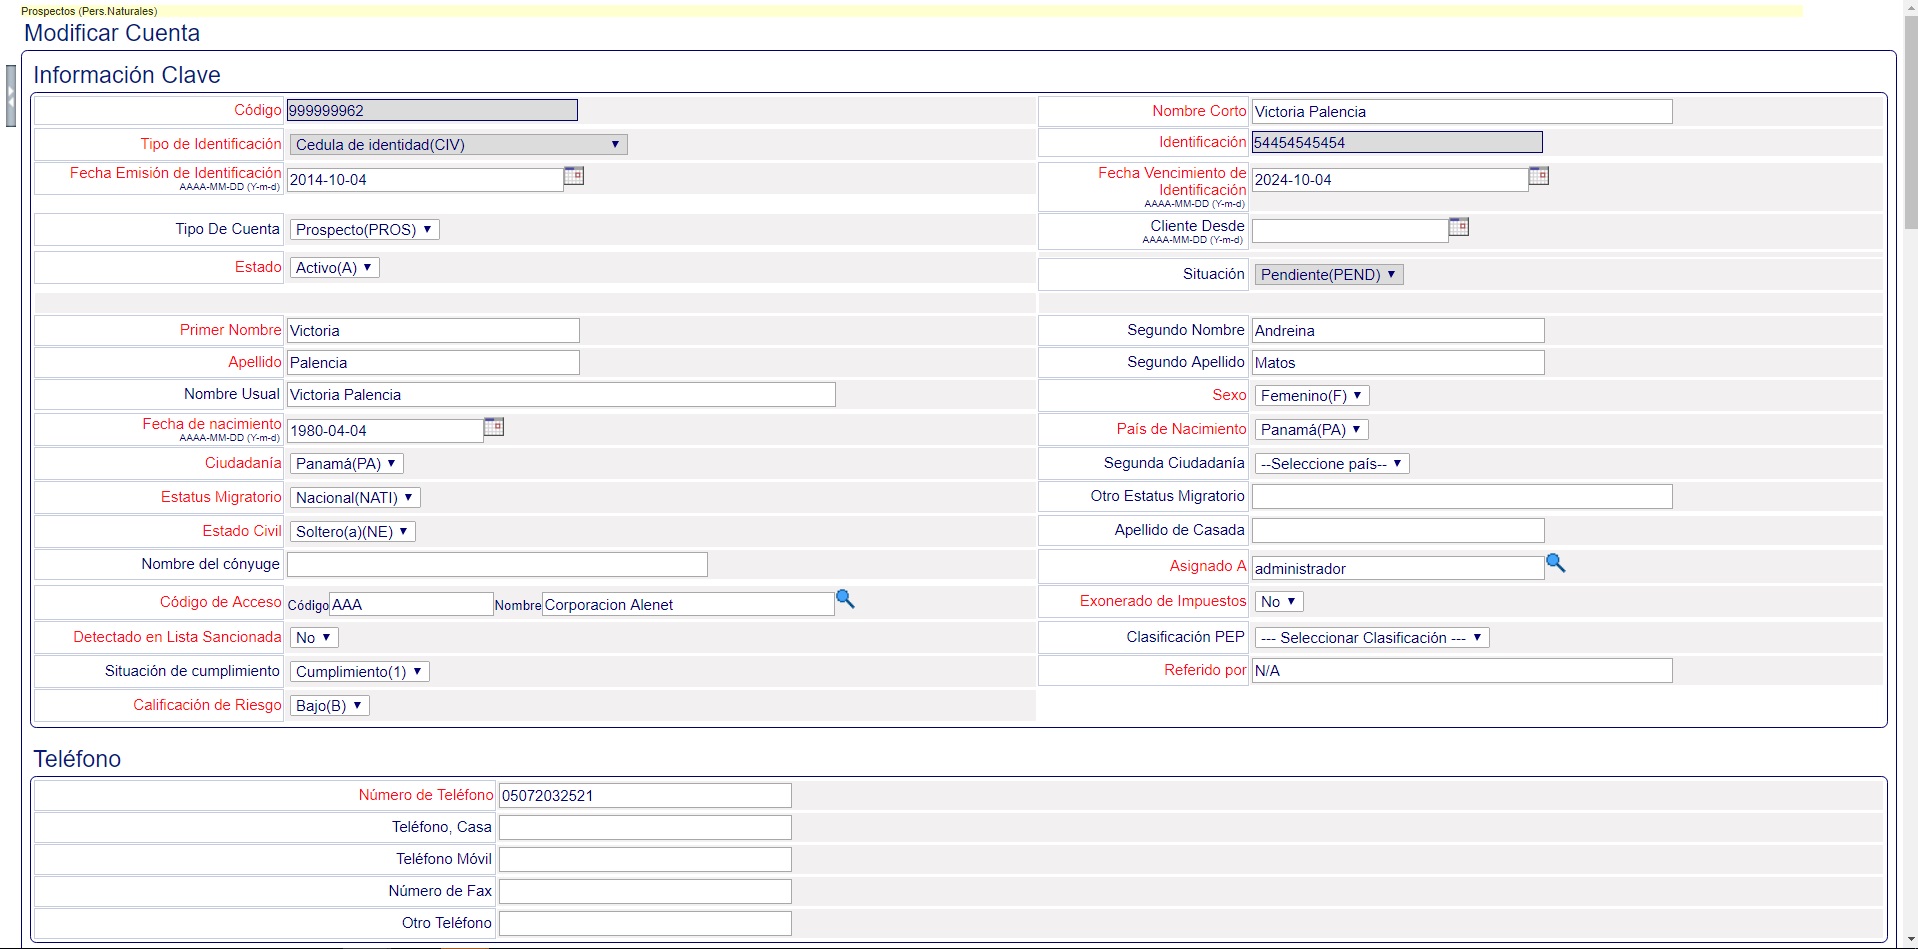Toggle the Exonerado de Impuestos dropdown

1278,602
